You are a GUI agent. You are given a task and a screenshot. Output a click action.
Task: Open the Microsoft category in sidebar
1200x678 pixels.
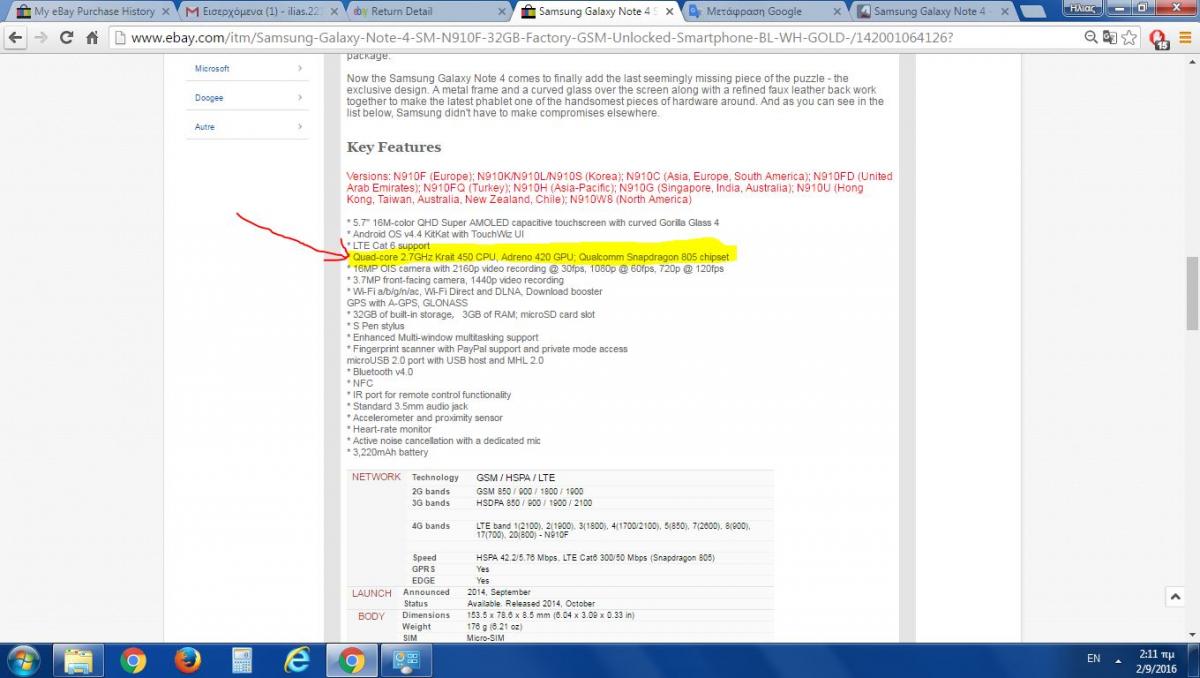pyautogui.click(x=212, y=68)
